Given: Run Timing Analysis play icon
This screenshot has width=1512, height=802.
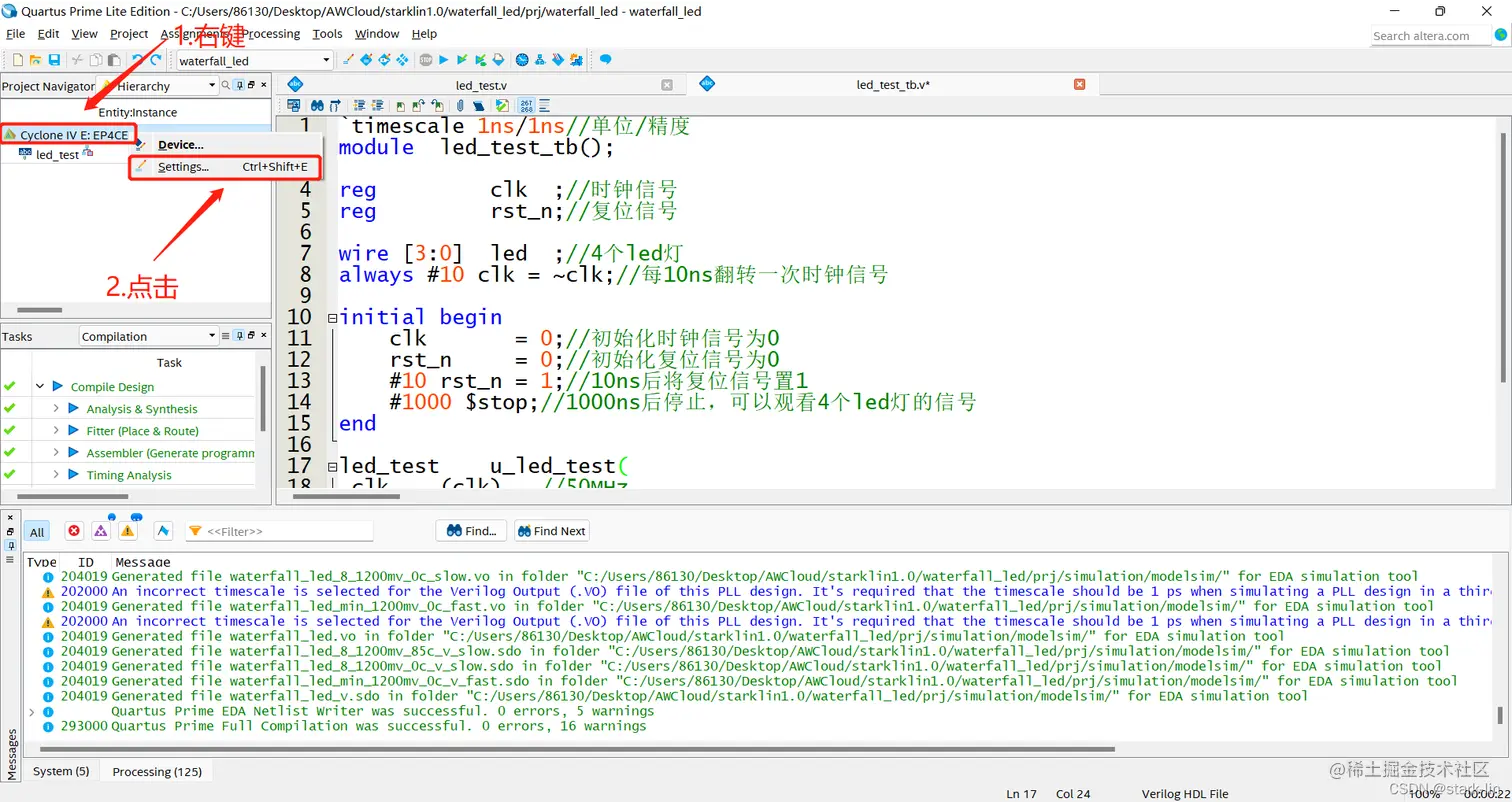Looking at the screenshot, I should [x=73, y=474].
